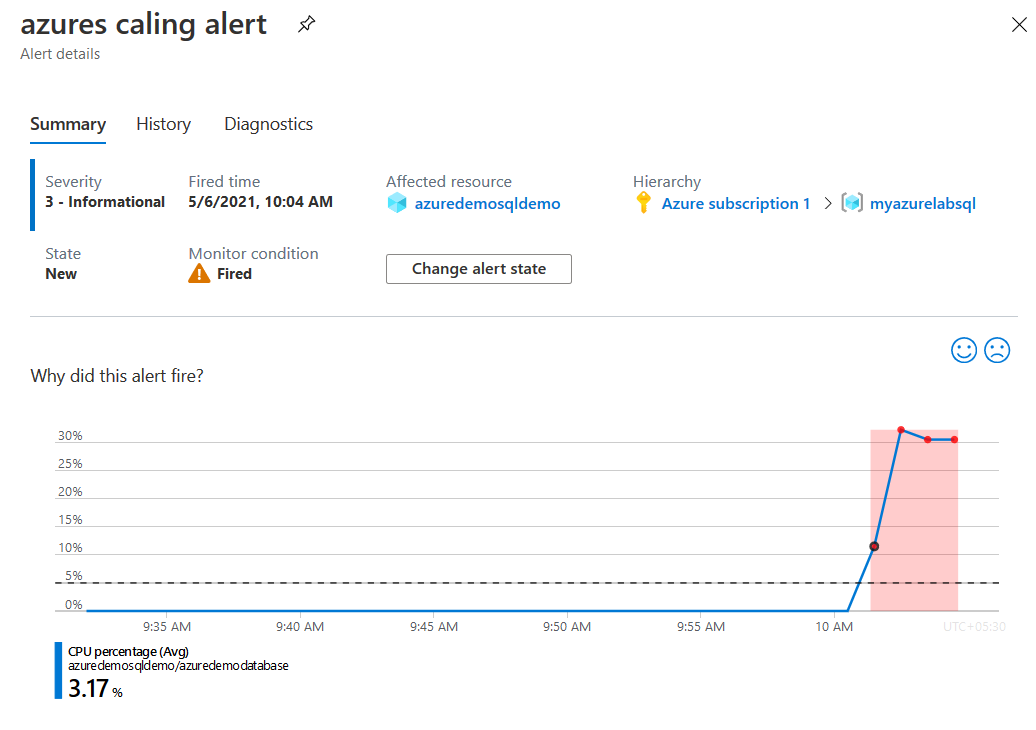
Task: Close the alert details panel
Action: (1019, 25)
